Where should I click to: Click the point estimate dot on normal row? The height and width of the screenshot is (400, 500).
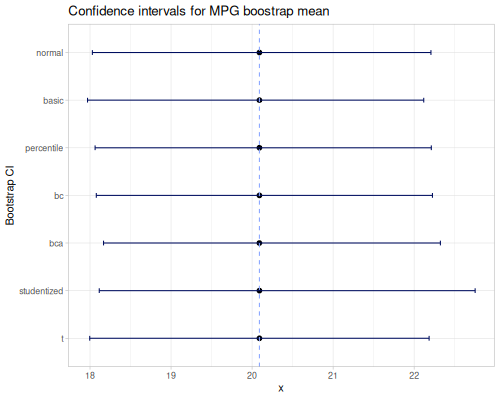[x=259, y=53]
